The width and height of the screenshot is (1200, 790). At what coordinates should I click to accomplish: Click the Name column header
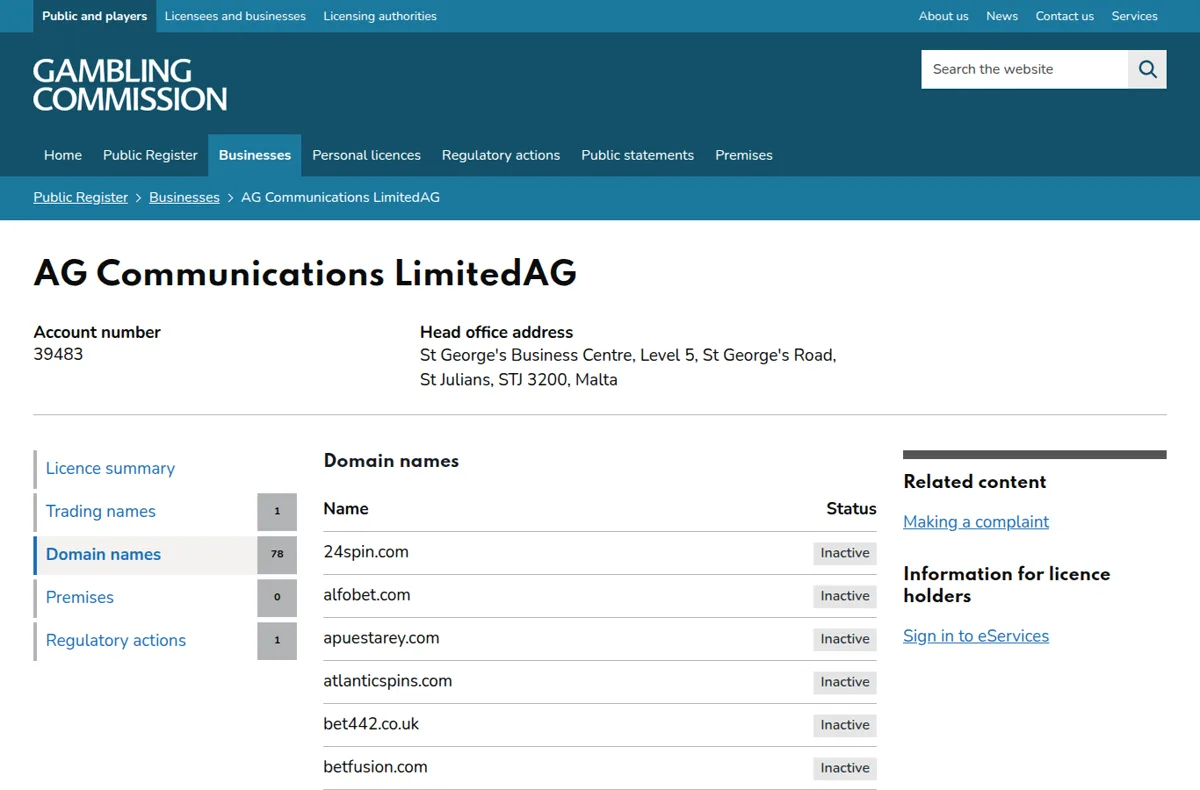point(346,509)
